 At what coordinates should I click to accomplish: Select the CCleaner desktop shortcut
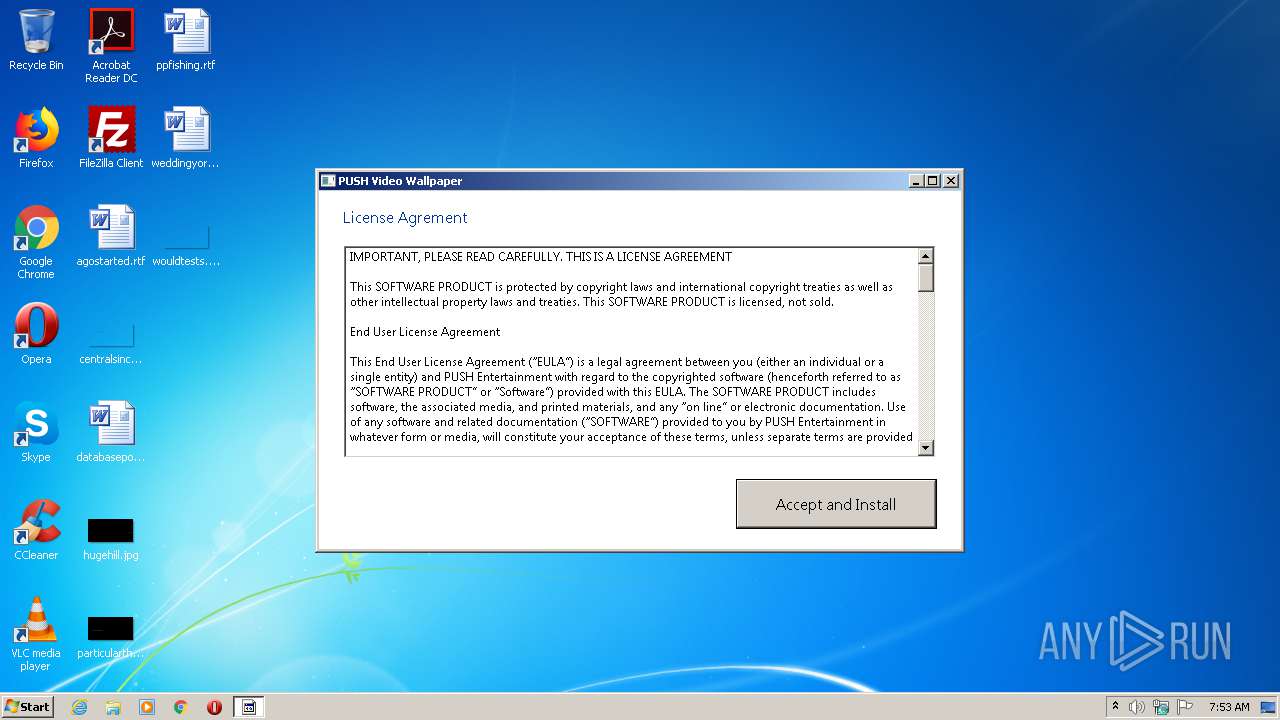pyautogui.click(x=36, y=530)
